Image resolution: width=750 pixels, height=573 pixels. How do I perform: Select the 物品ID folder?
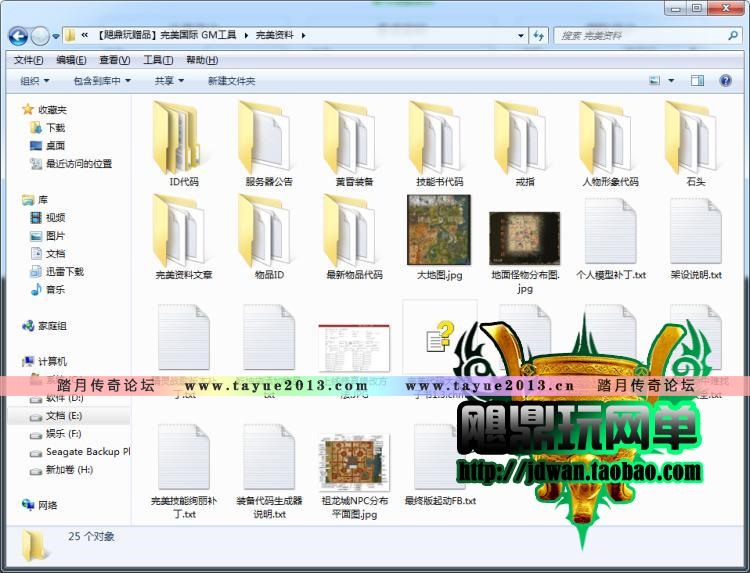269,237
